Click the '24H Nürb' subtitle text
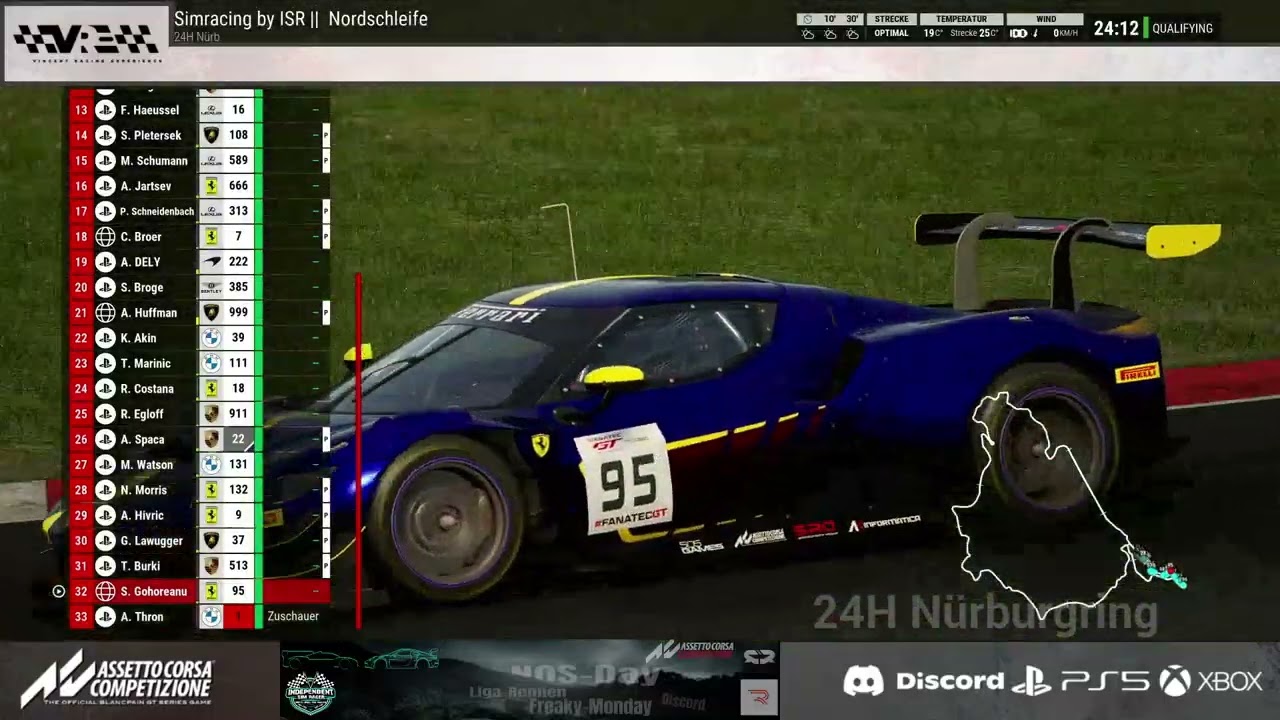Image resolution: width=1280 pixels, height=720 pixels. (197, 37)
